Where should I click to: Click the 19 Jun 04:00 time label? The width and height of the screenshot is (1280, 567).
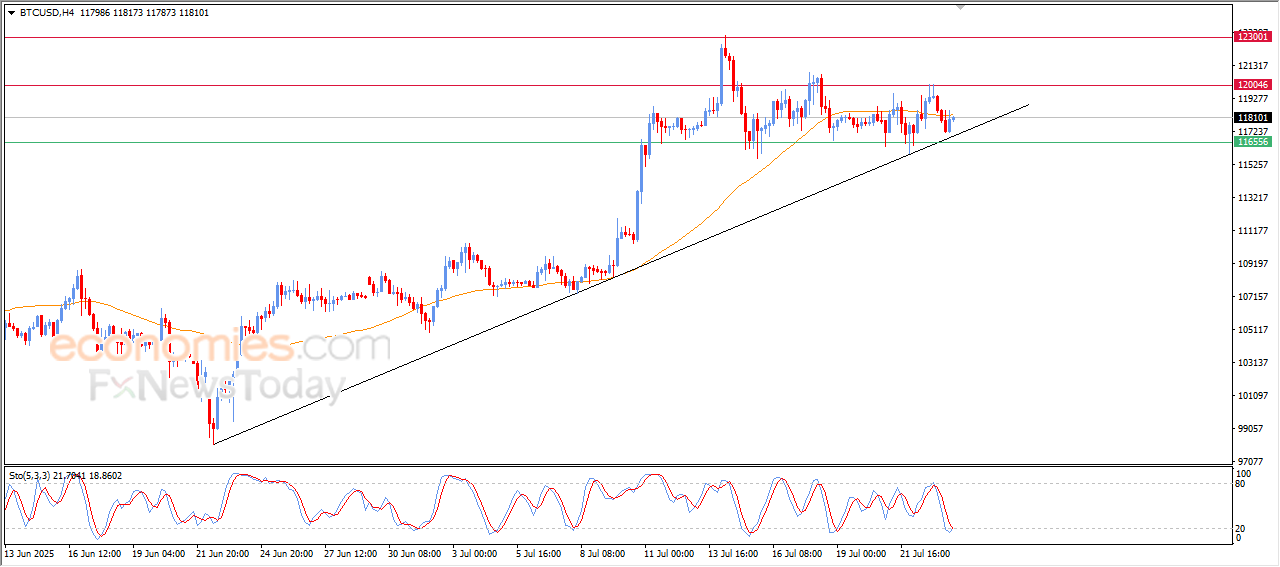point(158,552)
